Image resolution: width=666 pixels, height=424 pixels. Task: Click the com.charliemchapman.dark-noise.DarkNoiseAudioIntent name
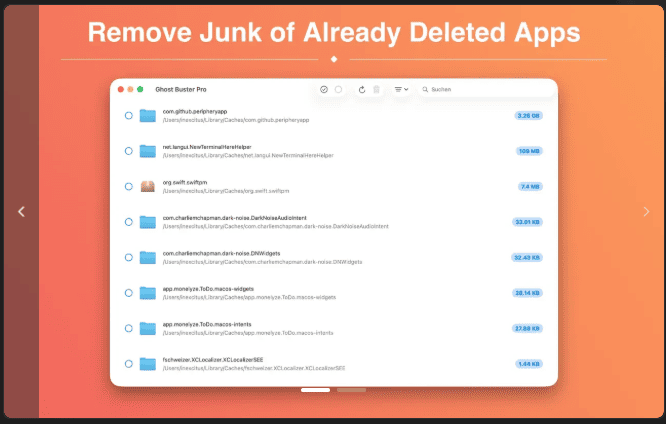click(234, 218)
